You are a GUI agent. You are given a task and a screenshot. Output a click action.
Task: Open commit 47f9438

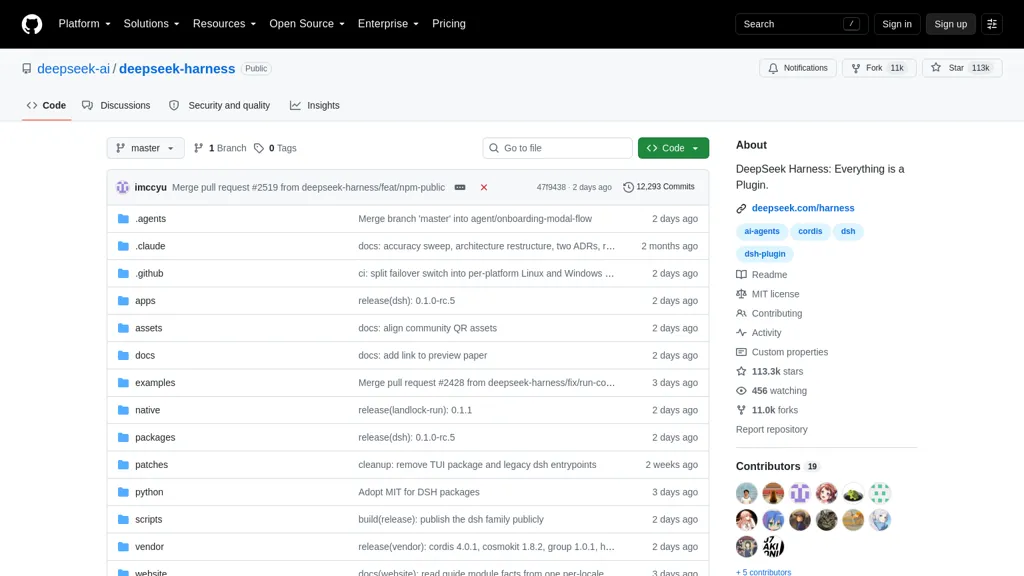click(551, 187)
